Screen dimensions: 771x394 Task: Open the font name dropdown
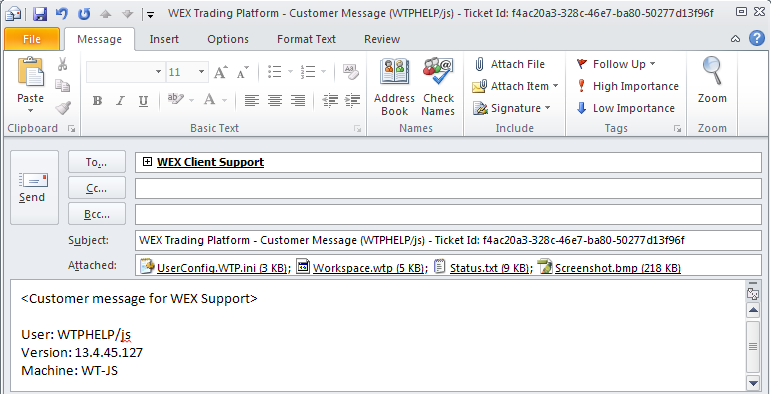tap(158, 72)
